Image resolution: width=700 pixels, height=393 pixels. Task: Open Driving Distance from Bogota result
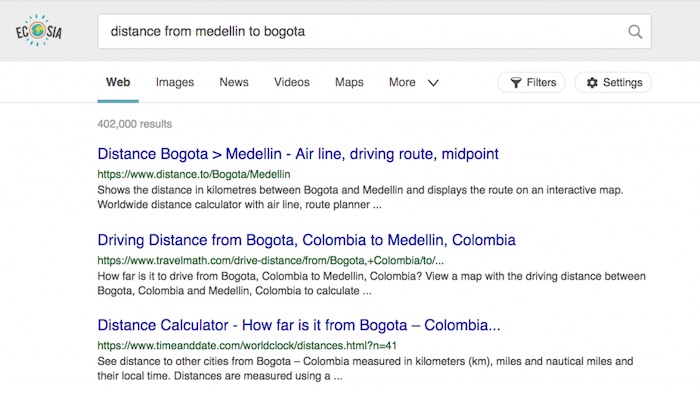(306, 240)
